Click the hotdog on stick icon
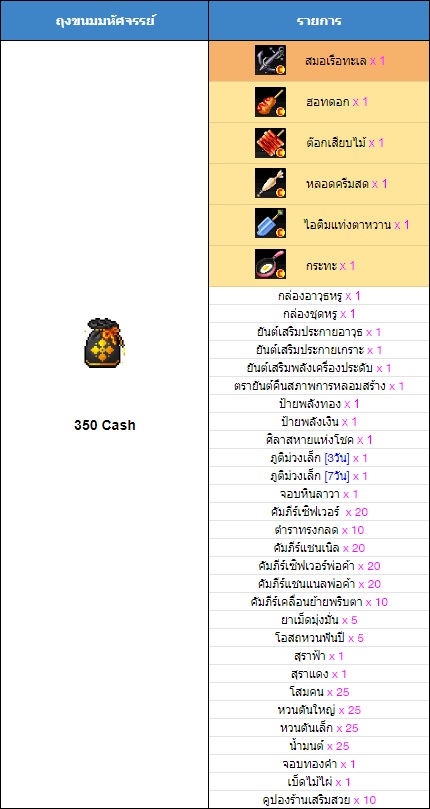The height and width of the screenshot is (809, 430). [270, 102]
